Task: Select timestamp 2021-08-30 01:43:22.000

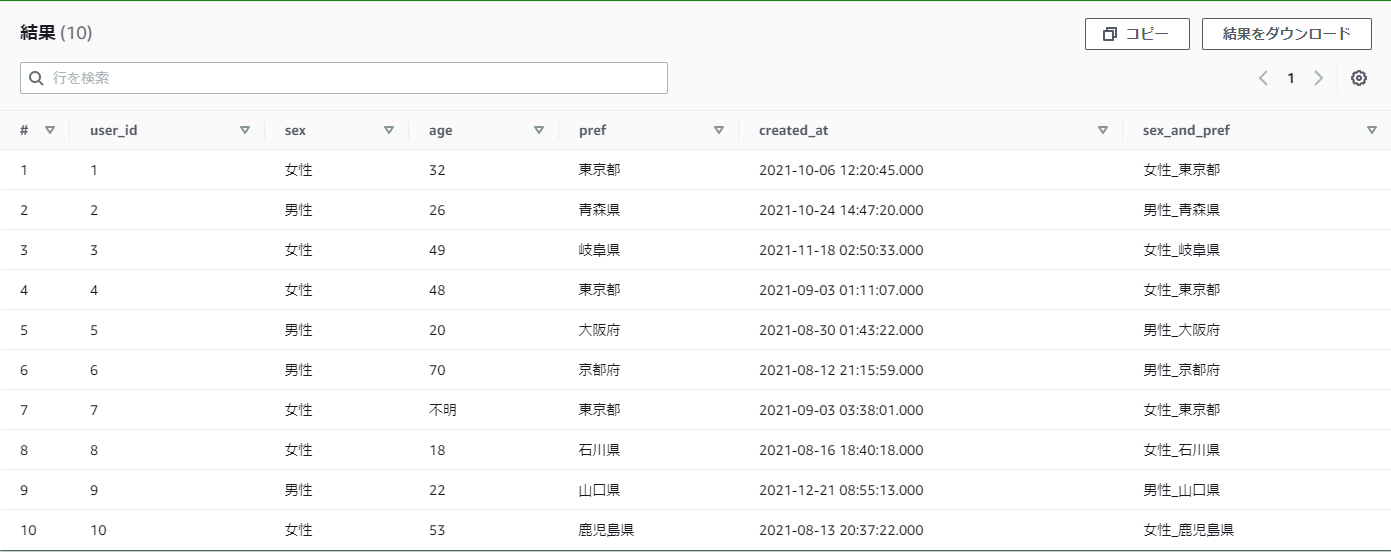Action: (x=841, y=330)
